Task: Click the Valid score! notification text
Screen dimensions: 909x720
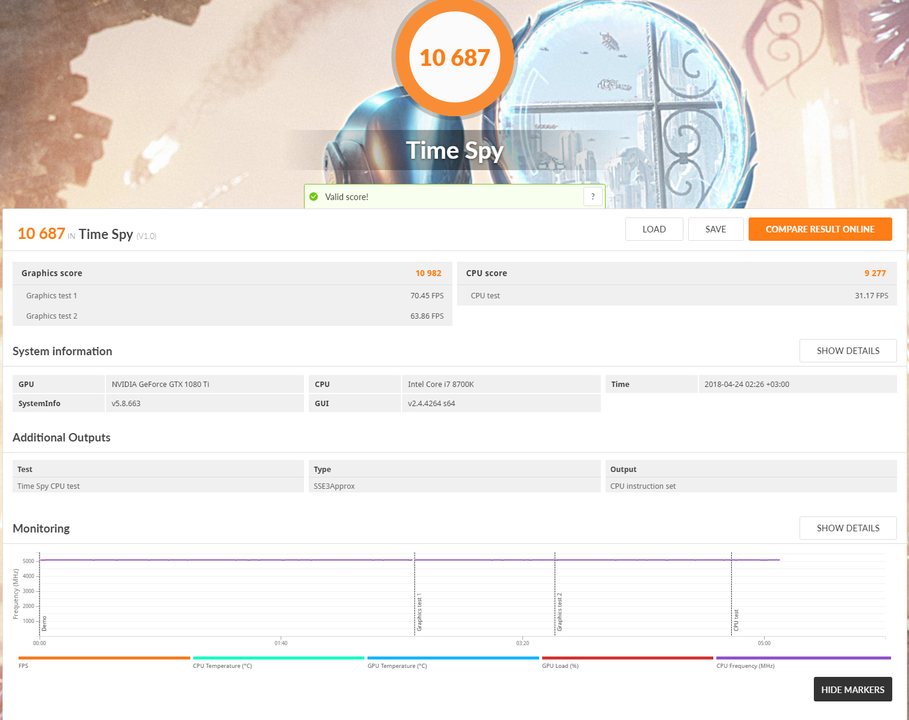Action: [347, 197]
